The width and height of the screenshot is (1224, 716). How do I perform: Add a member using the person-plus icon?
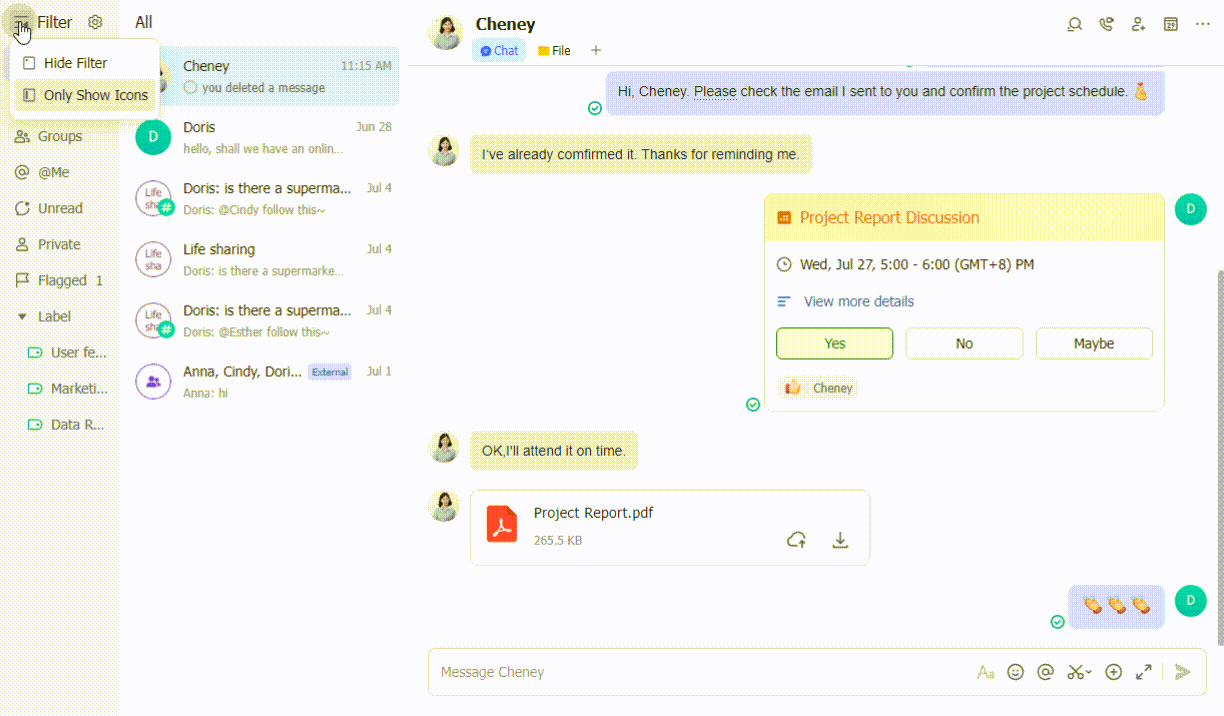[1138, 23]
